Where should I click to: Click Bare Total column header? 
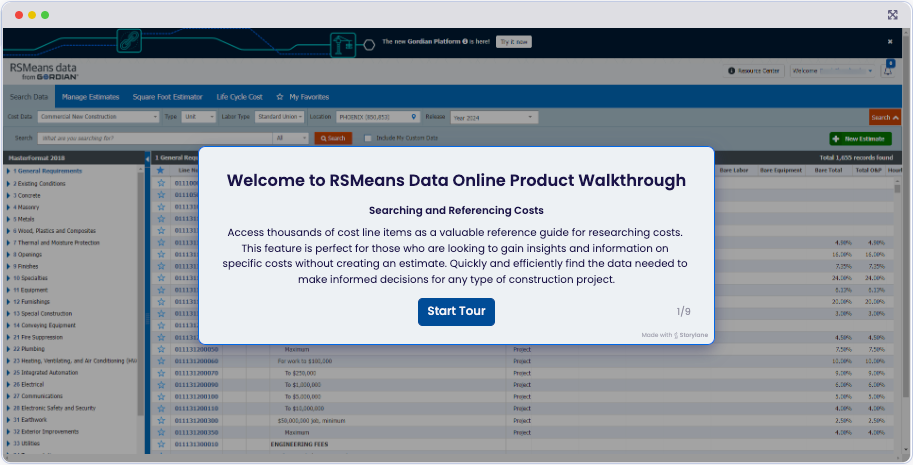[828, 171]
